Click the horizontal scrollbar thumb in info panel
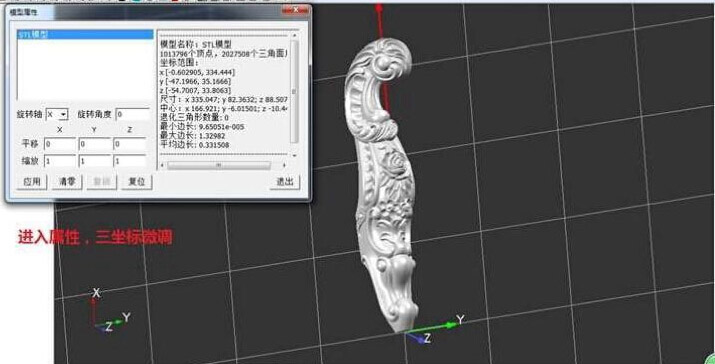The height and width of the screenshot is (364, 715). pyautogui.click(x=219, y=165)
